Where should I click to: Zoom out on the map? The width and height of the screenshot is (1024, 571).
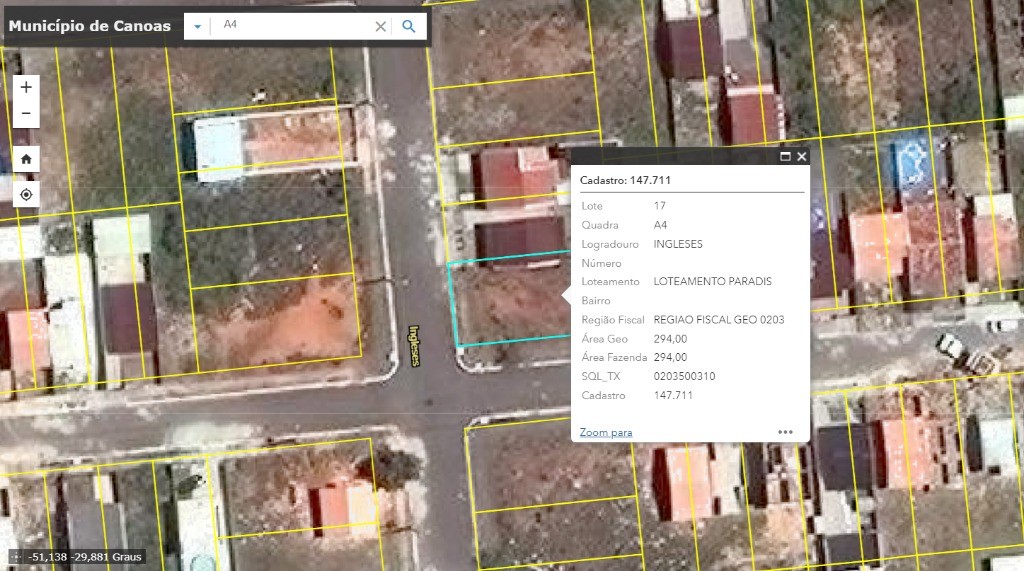pyautogui.click(x=26, y=114)
